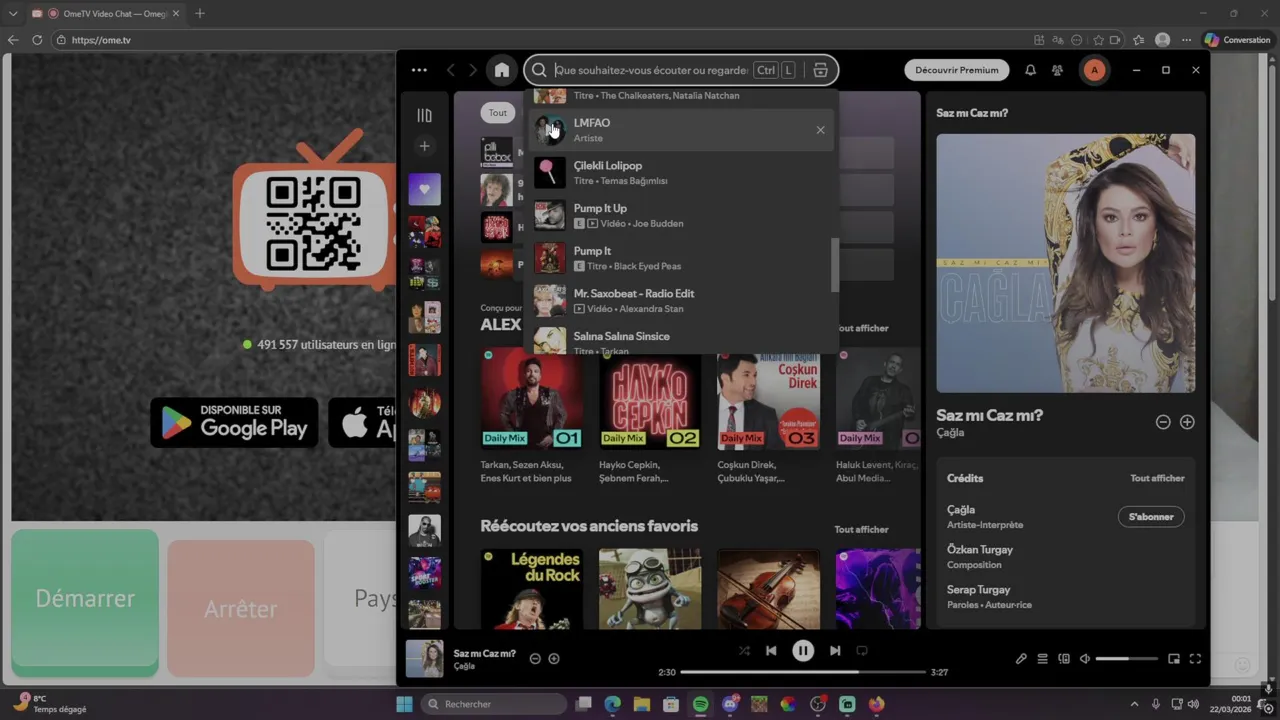This screenshot has height=720, width=1280.
Task: Click S'abonner next to Çağla
Action: pos(1151,517)
